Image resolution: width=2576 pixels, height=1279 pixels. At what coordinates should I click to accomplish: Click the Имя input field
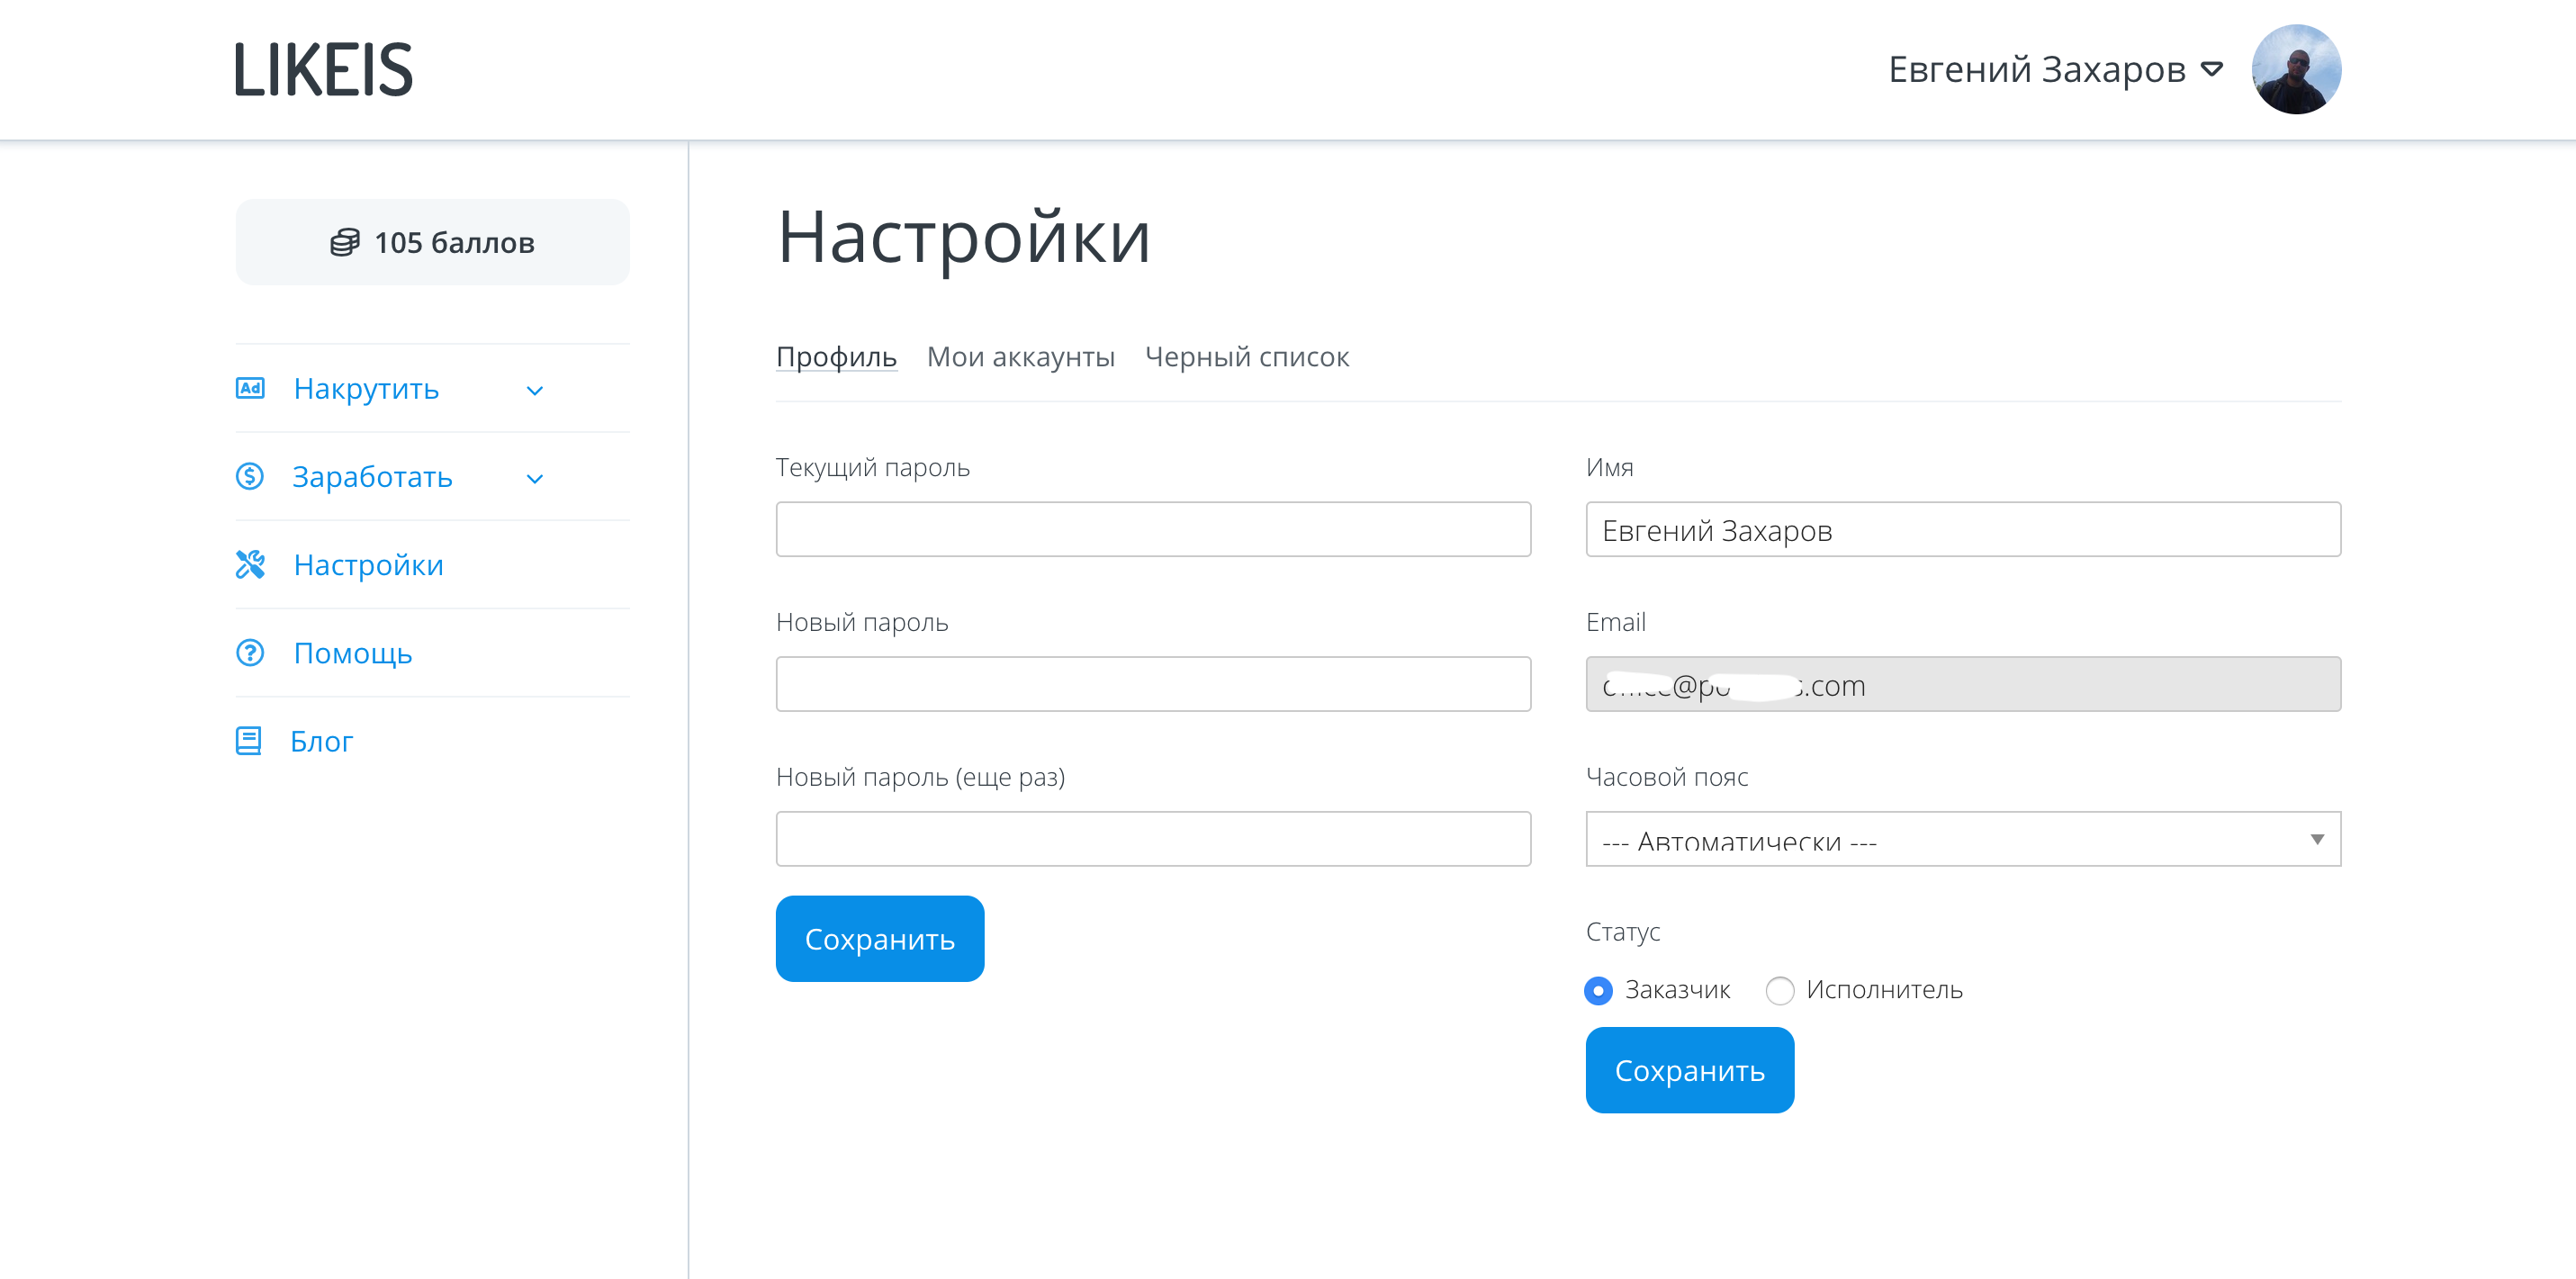[x=1962, y=529]
